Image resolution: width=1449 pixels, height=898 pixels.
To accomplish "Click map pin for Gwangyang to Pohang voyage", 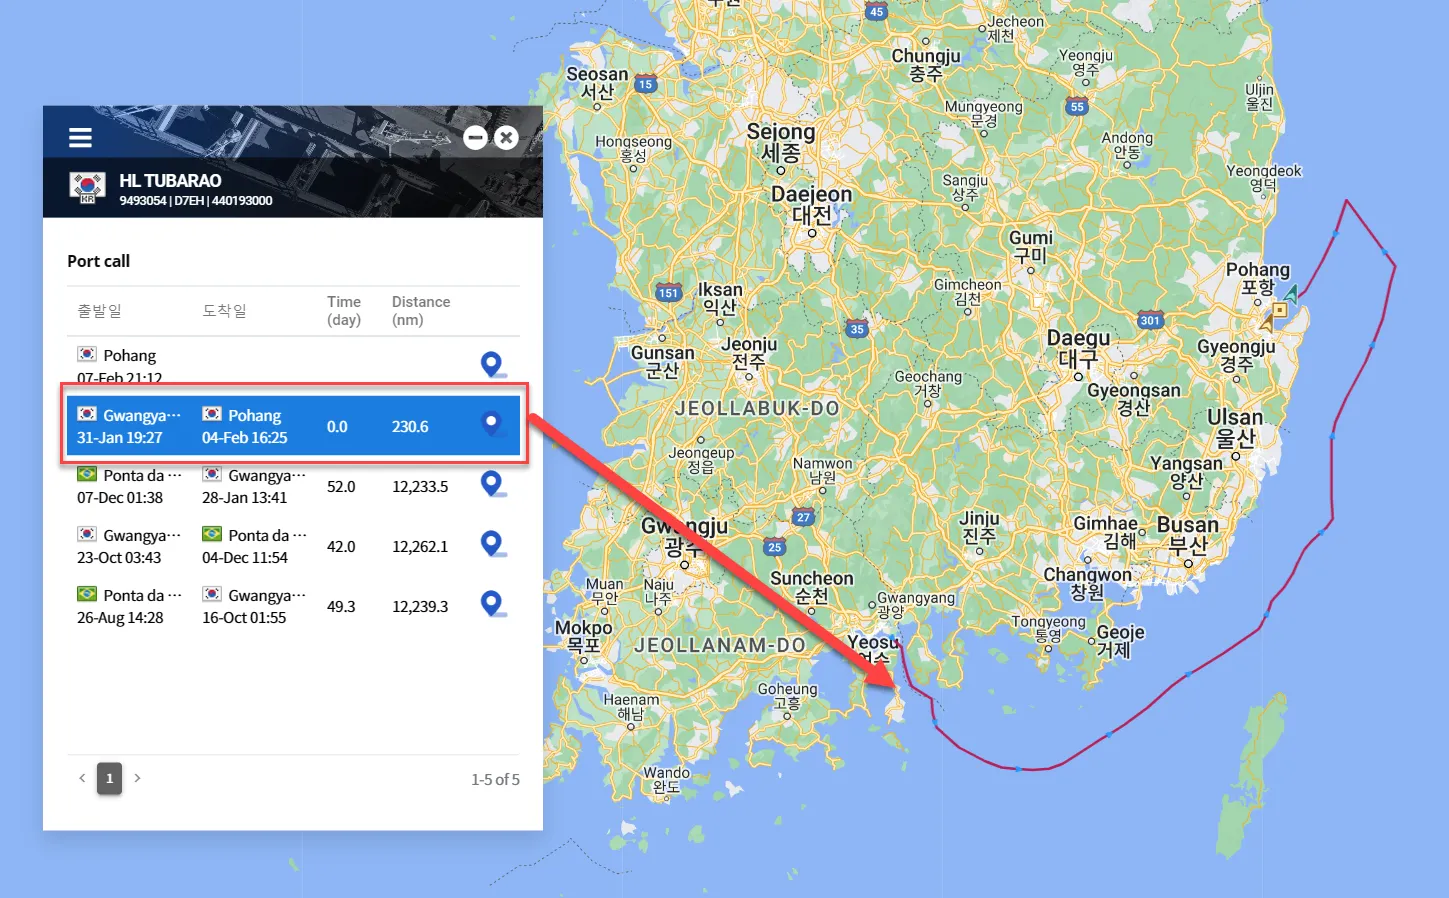I will pyautogui.click(x=491, y=424).
